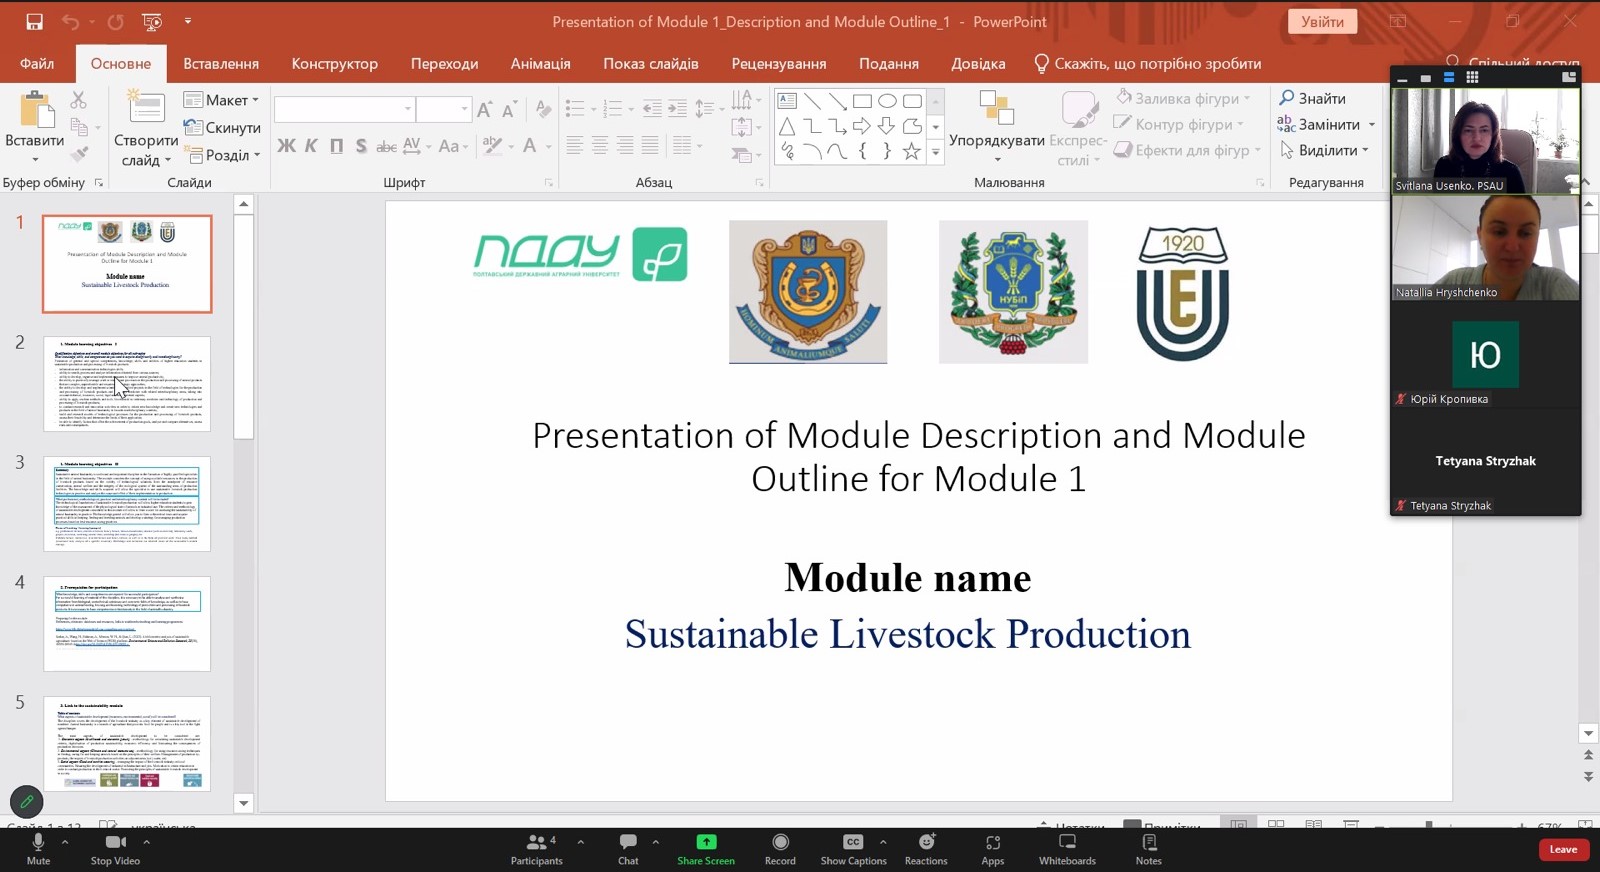This screenshot has height=872, width=1600.
Task: Mute microphone in Zoom toolbar
Action: tap(38, 849)
